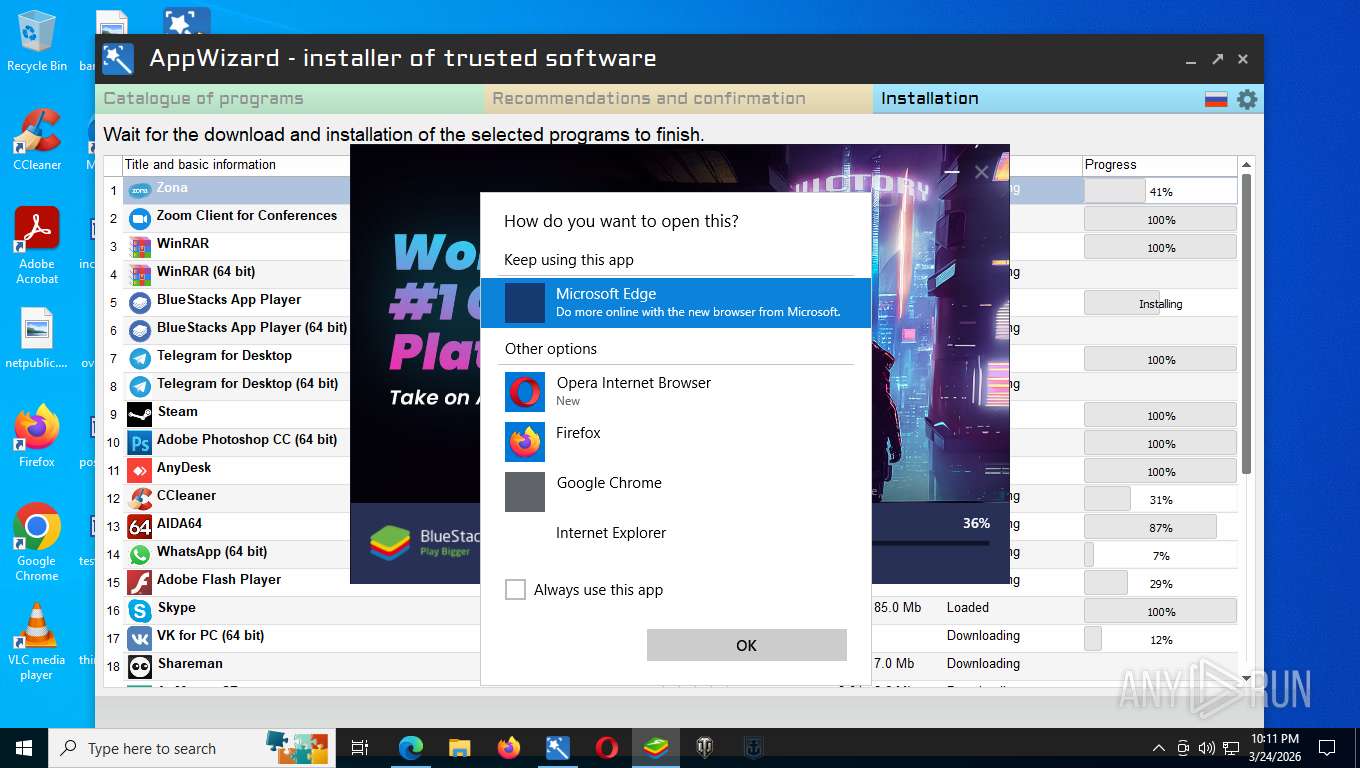Click the Title and basic information header
1360x768 pixels.
click(x=200, y=164)
